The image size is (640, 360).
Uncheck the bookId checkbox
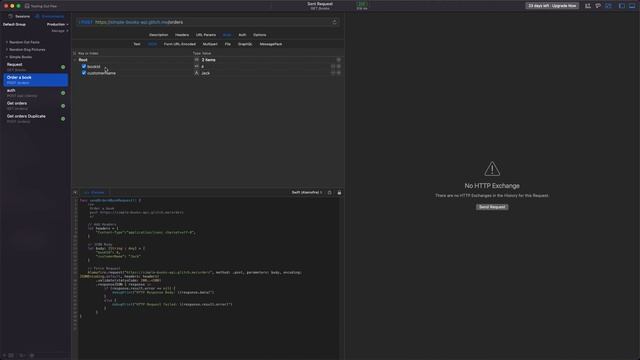(x=84, y=66)
